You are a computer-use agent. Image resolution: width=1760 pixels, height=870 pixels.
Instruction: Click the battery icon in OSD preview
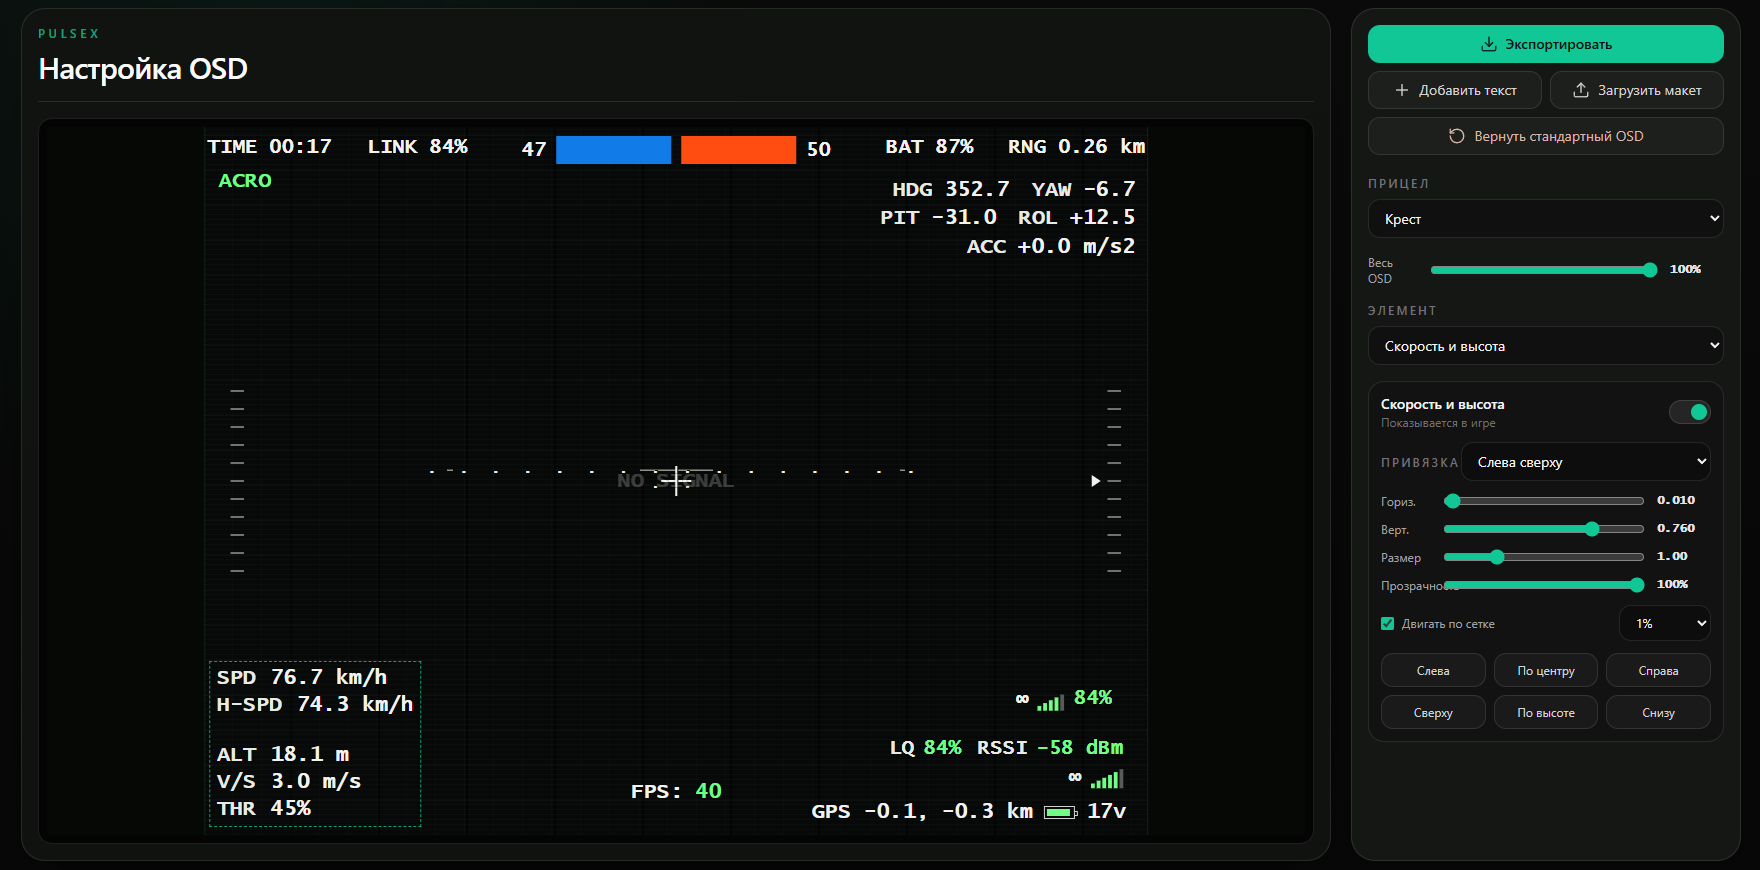1060,812
